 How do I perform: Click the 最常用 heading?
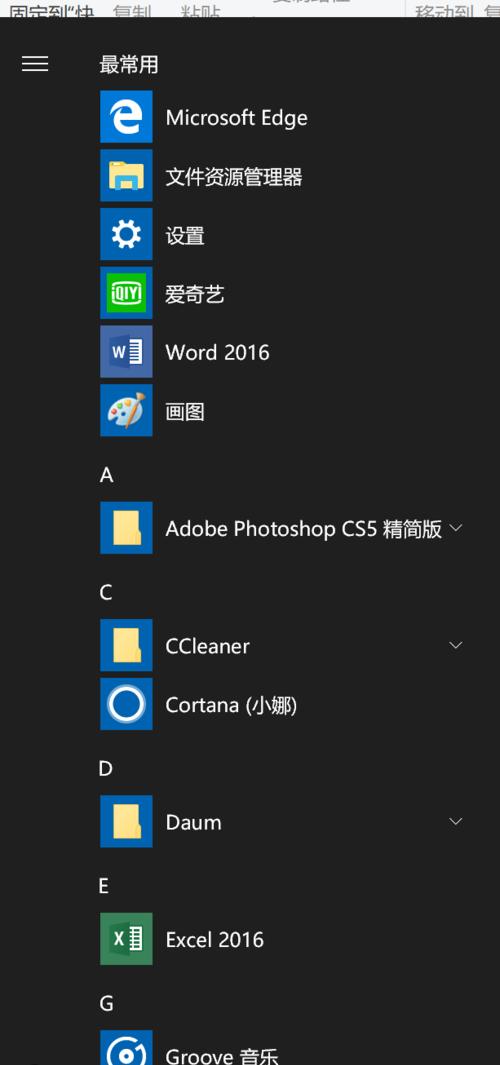tap(128, 65)
